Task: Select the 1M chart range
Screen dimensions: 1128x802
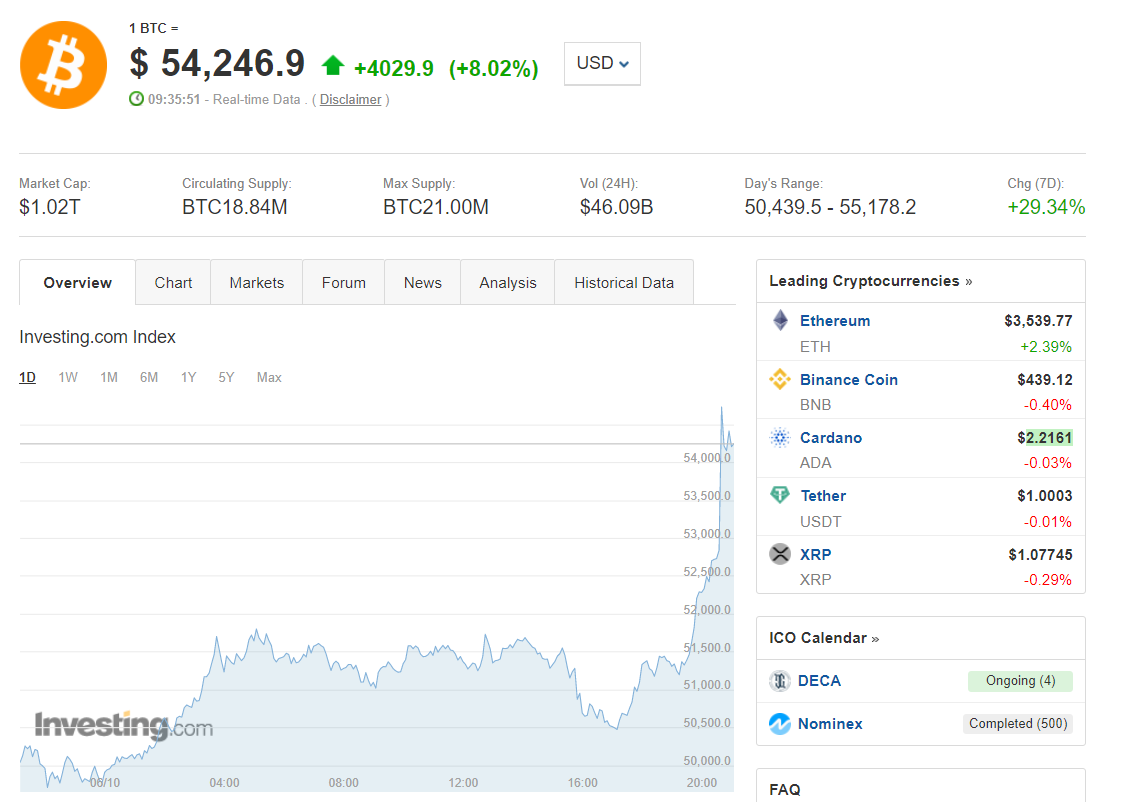Action: coord(109,377)
